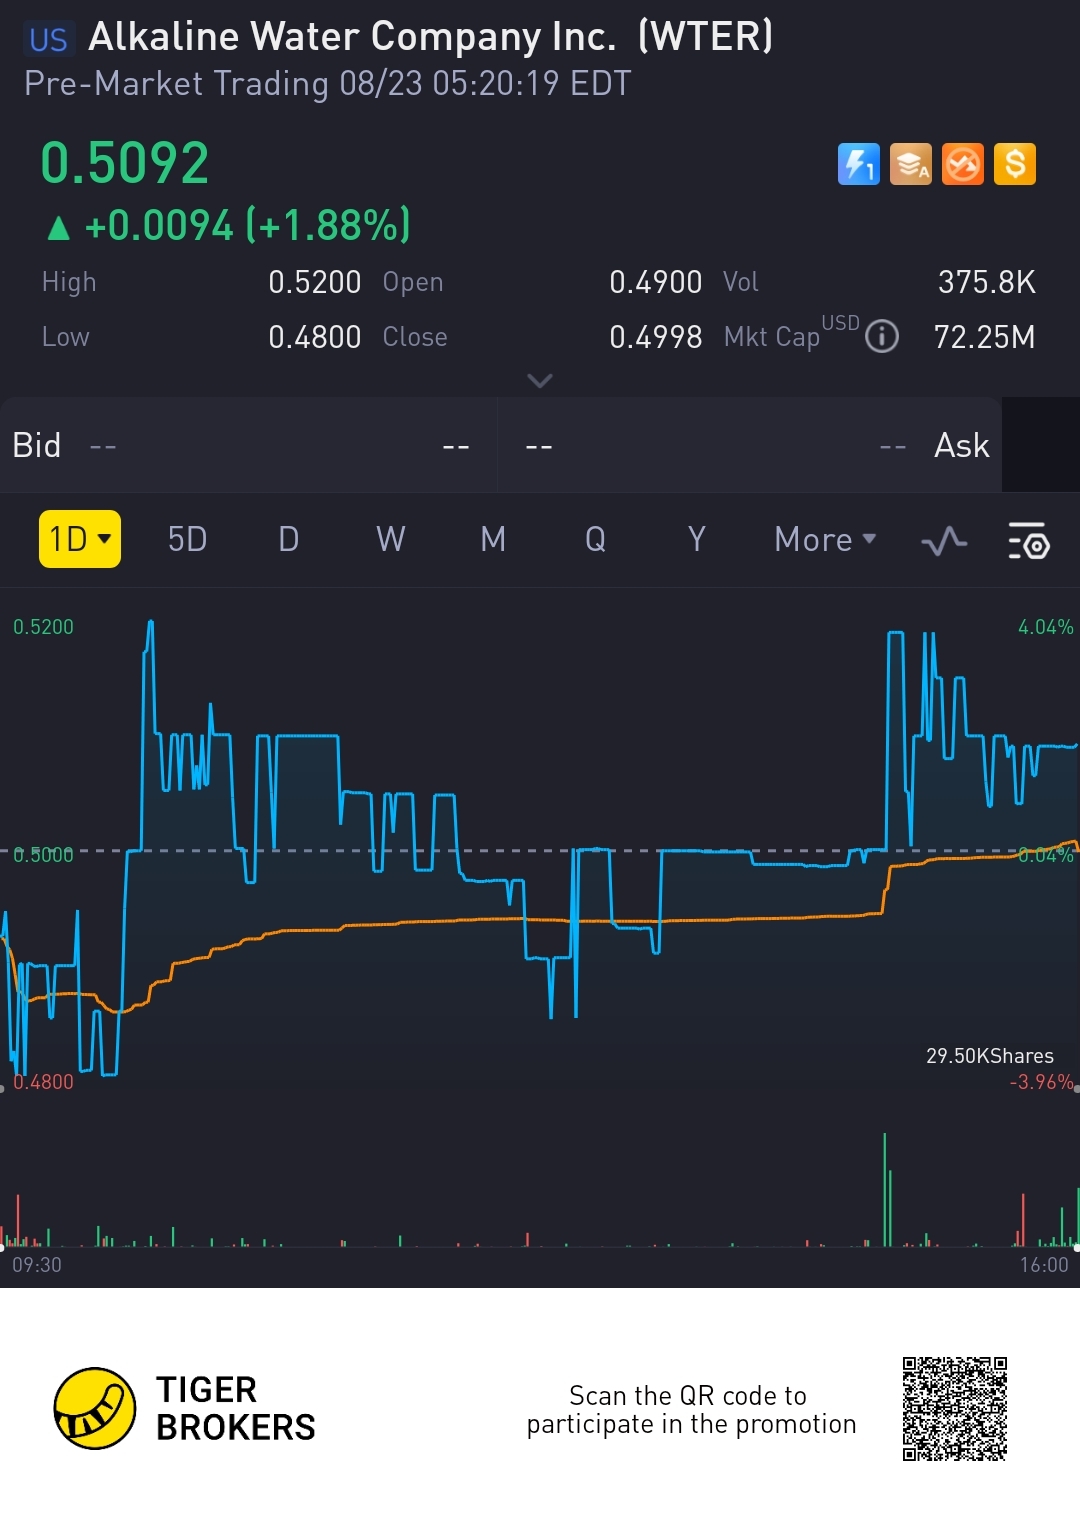Switch to the M monthly chart tab
This screenshot has height=1530, width=1080.
point(493,540)
